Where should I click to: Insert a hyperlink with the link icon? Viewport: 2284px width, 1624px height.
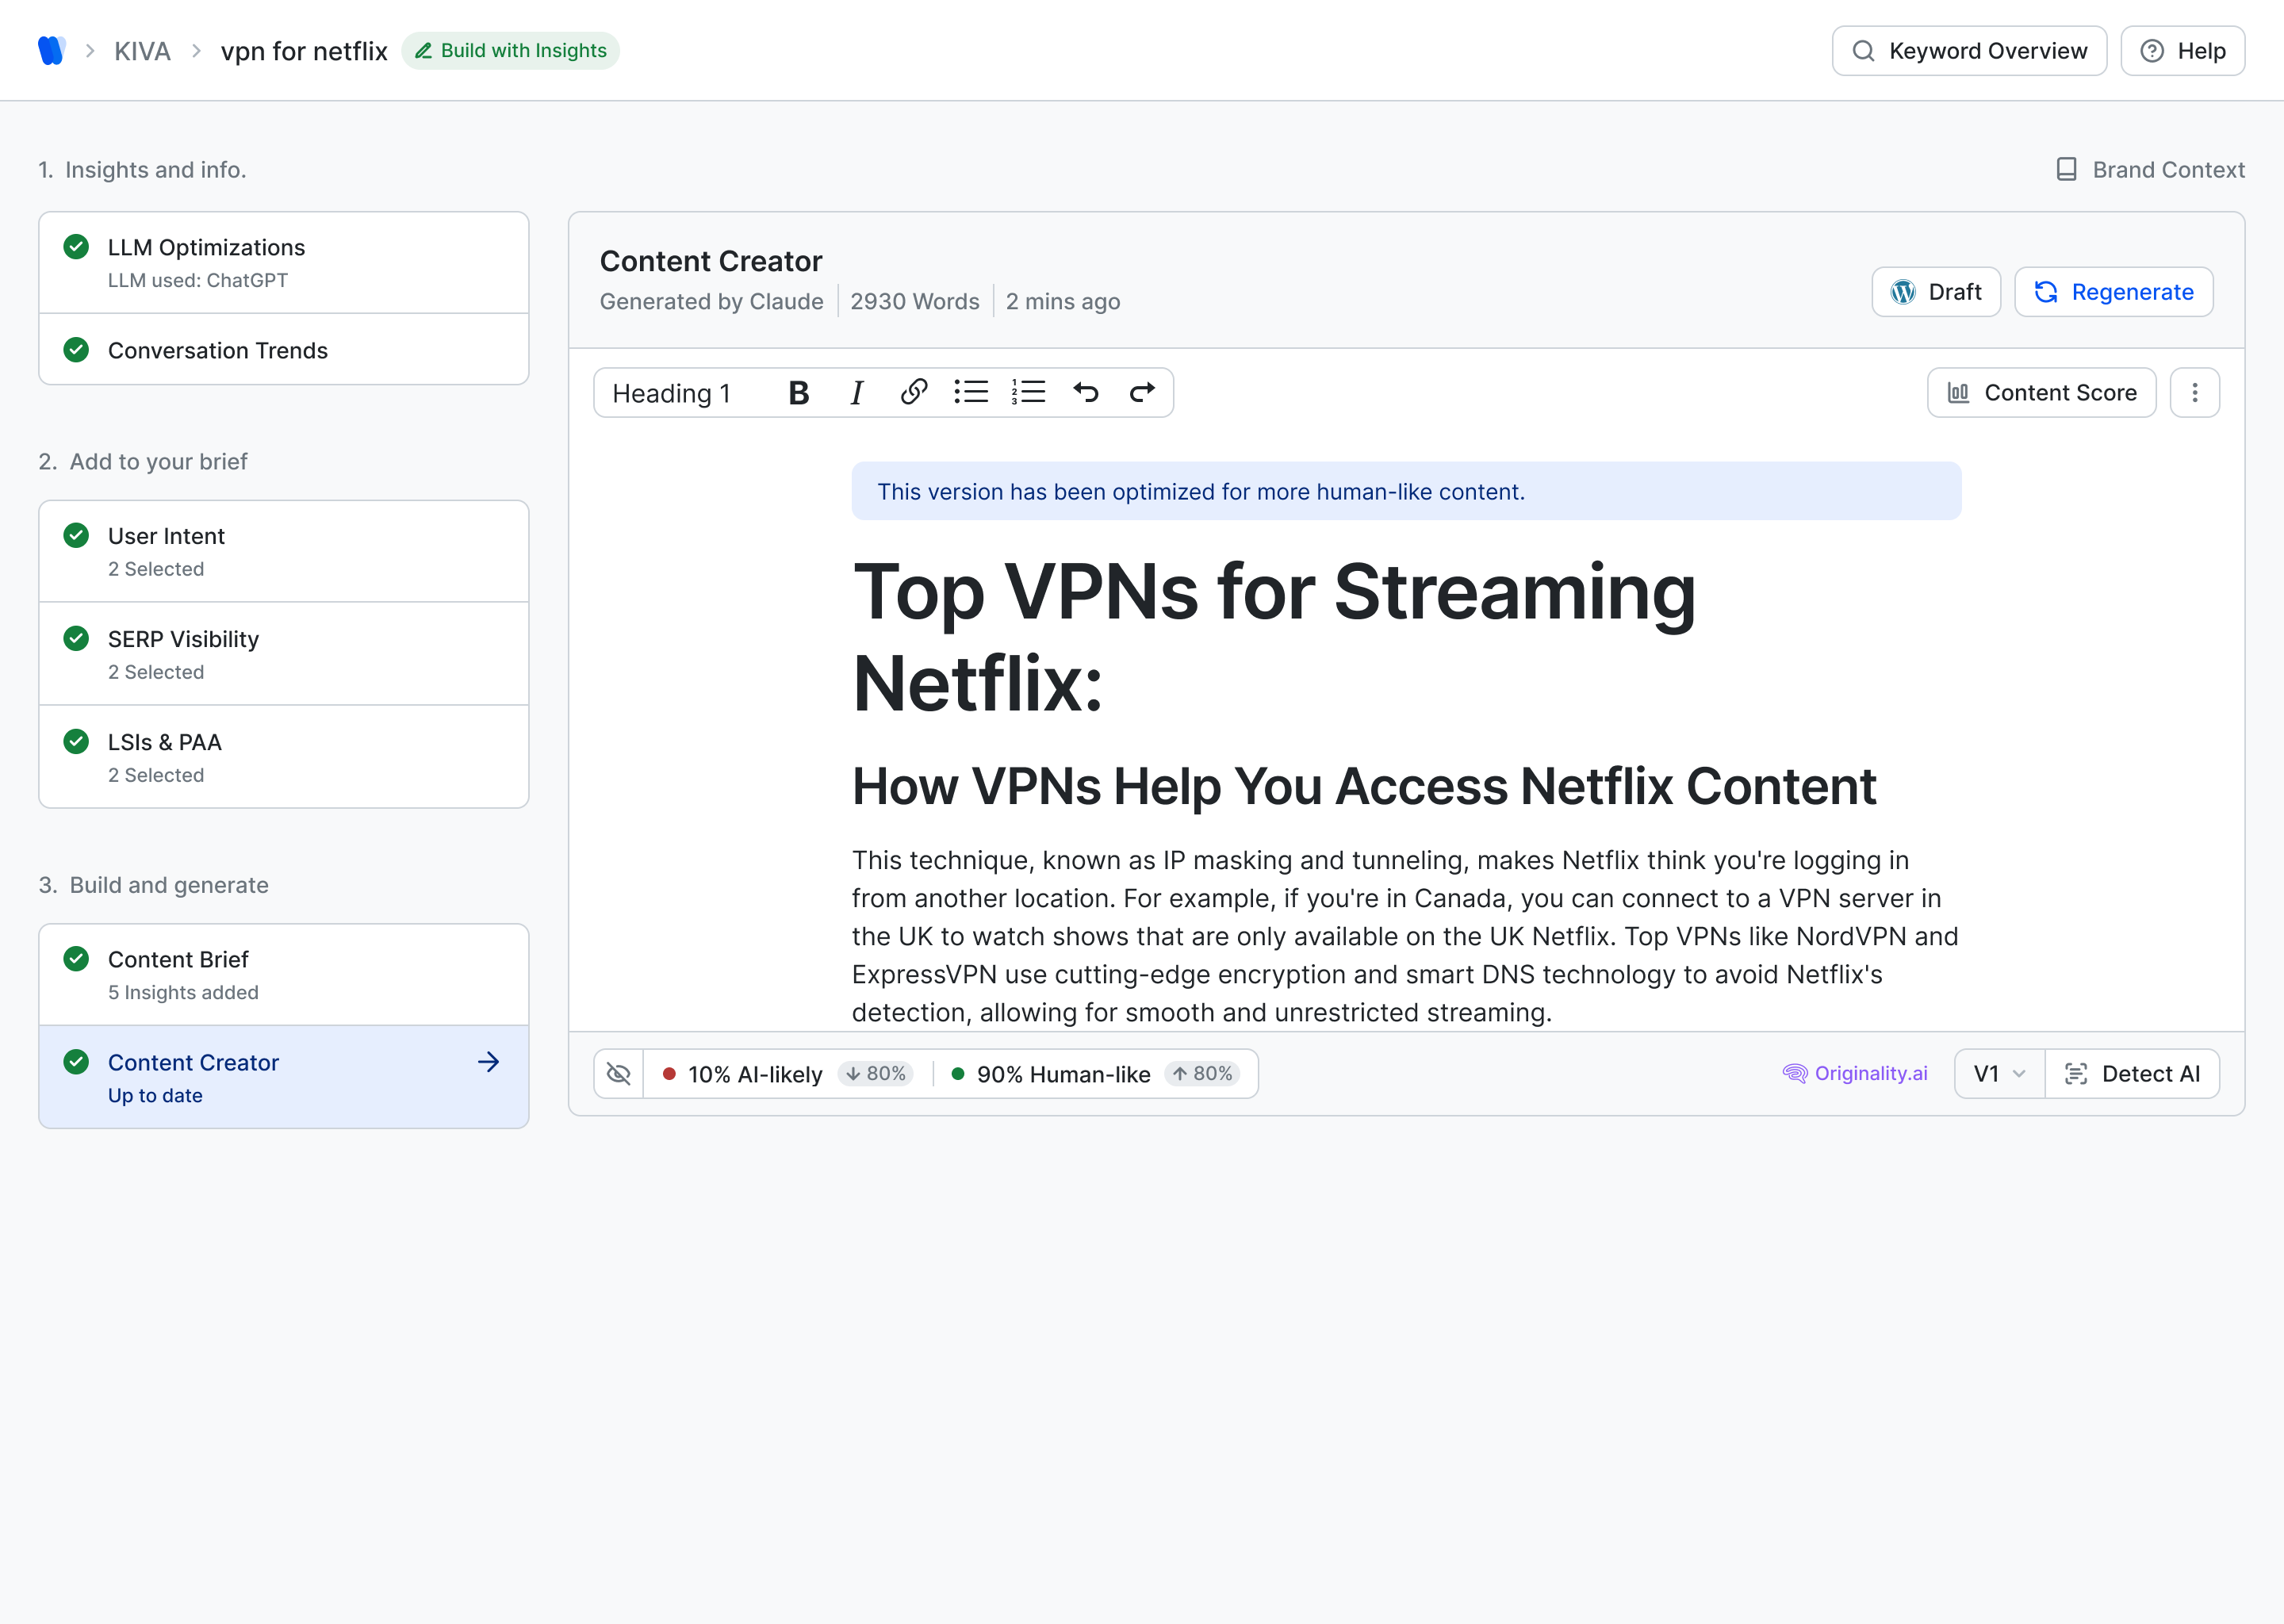click(914, 392)
